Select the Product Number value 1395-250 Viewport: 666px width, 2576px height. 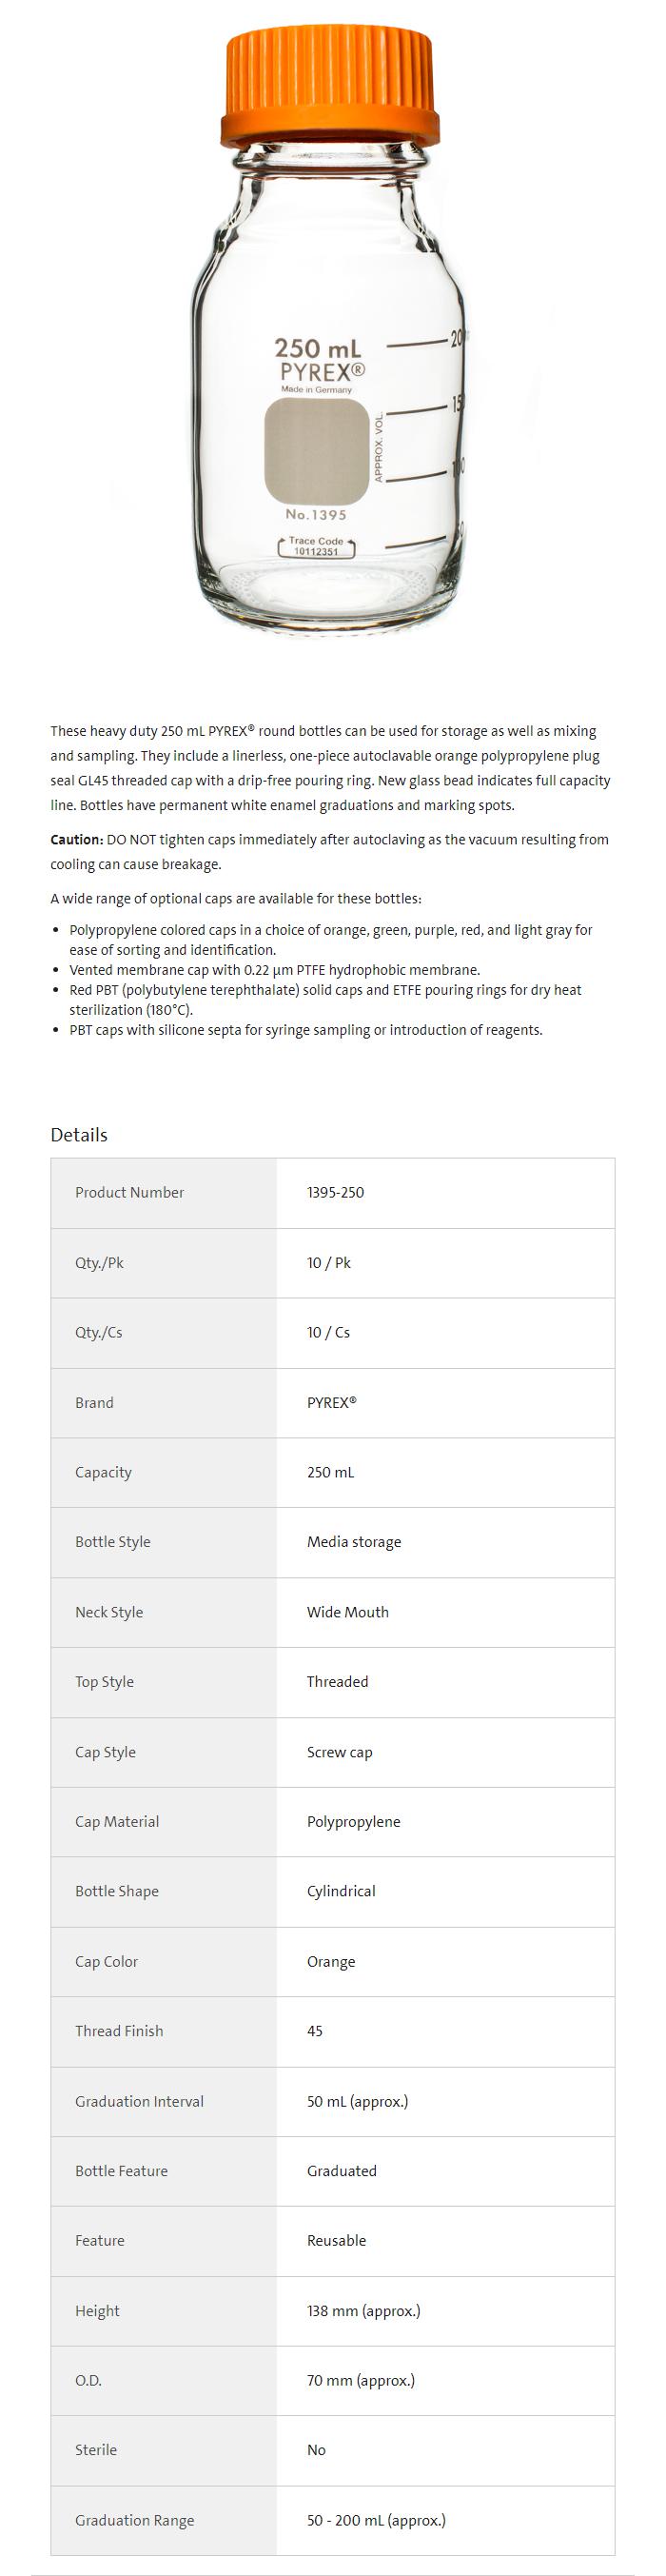point(335,1192)
